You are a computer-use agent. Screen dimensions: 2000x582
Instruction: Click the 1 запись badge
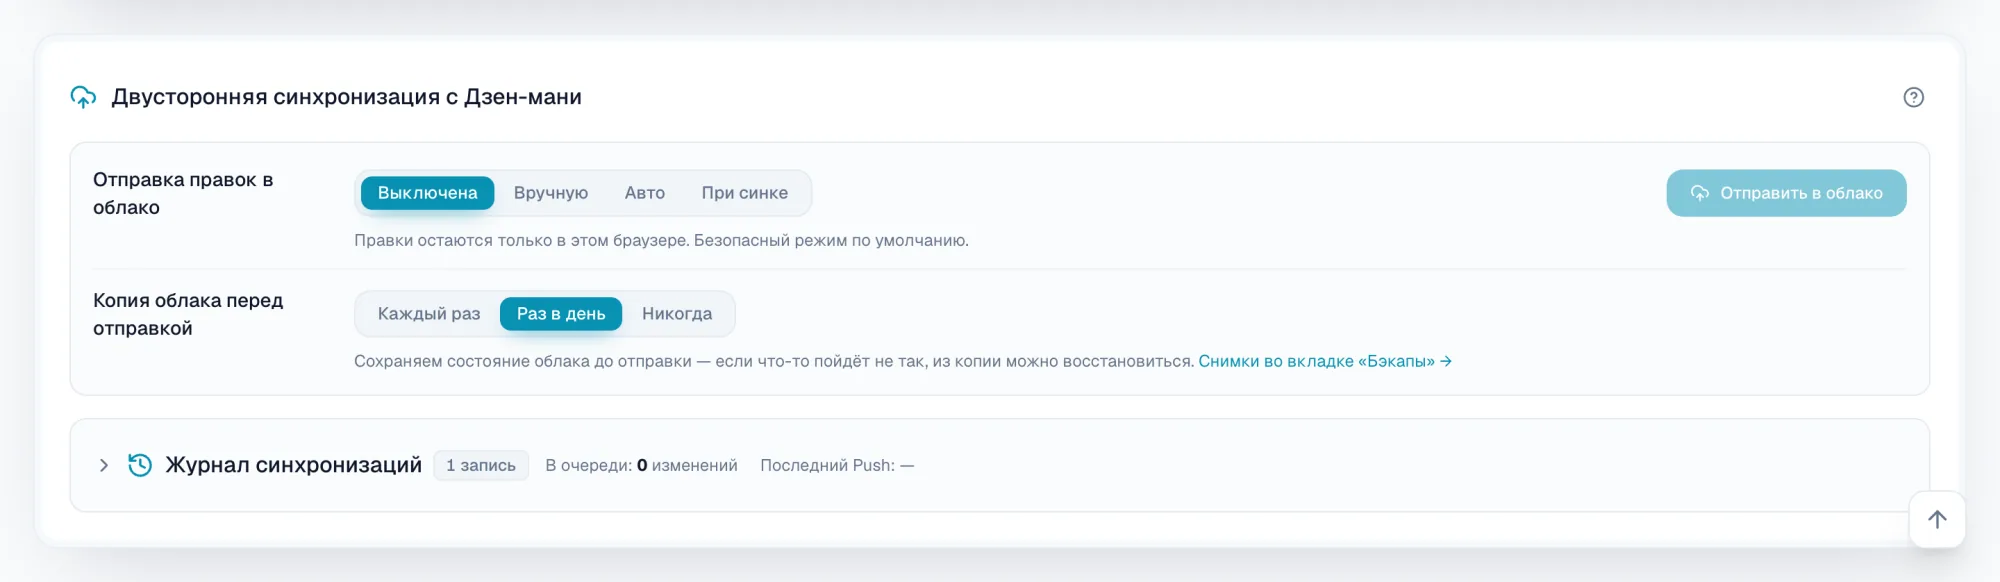pyautogui.click(x=481, y=465)
